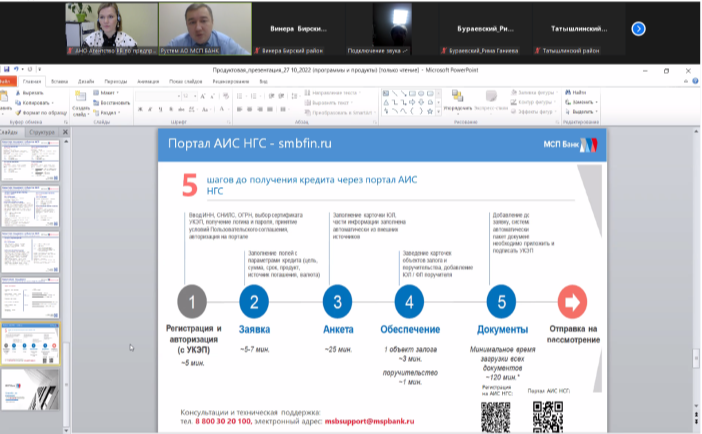Open the Вставка ribbon tab
This screenshot has width=702, height=434.
(59, 82)
